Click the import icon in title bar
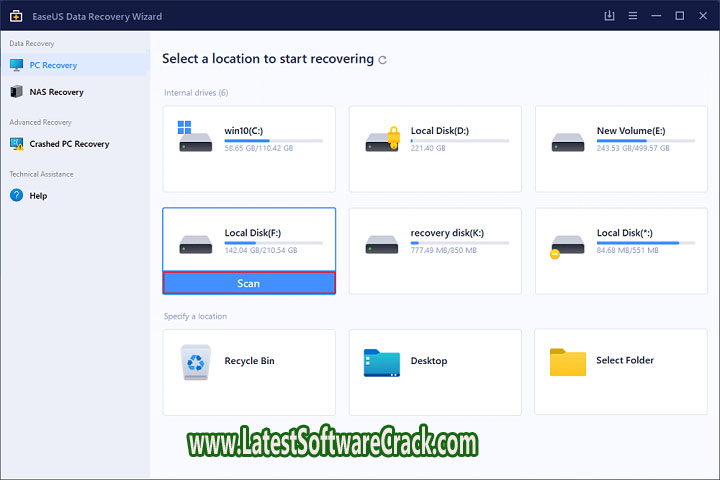 point(610,16)
